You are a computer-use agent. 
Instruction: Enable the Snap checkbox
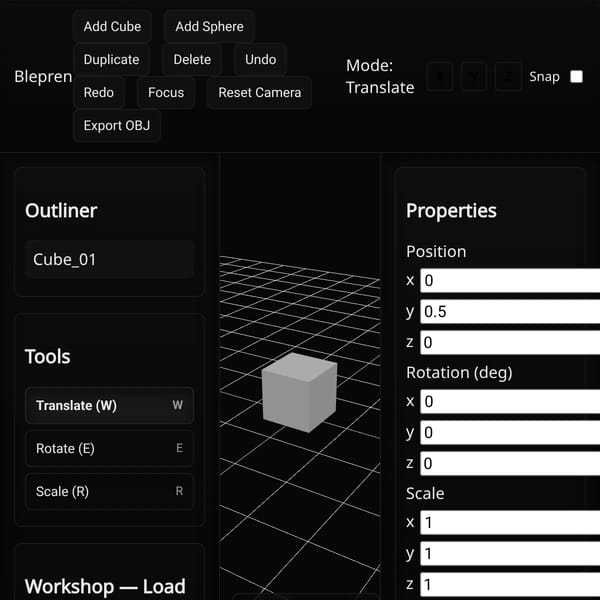pos(576,77)
